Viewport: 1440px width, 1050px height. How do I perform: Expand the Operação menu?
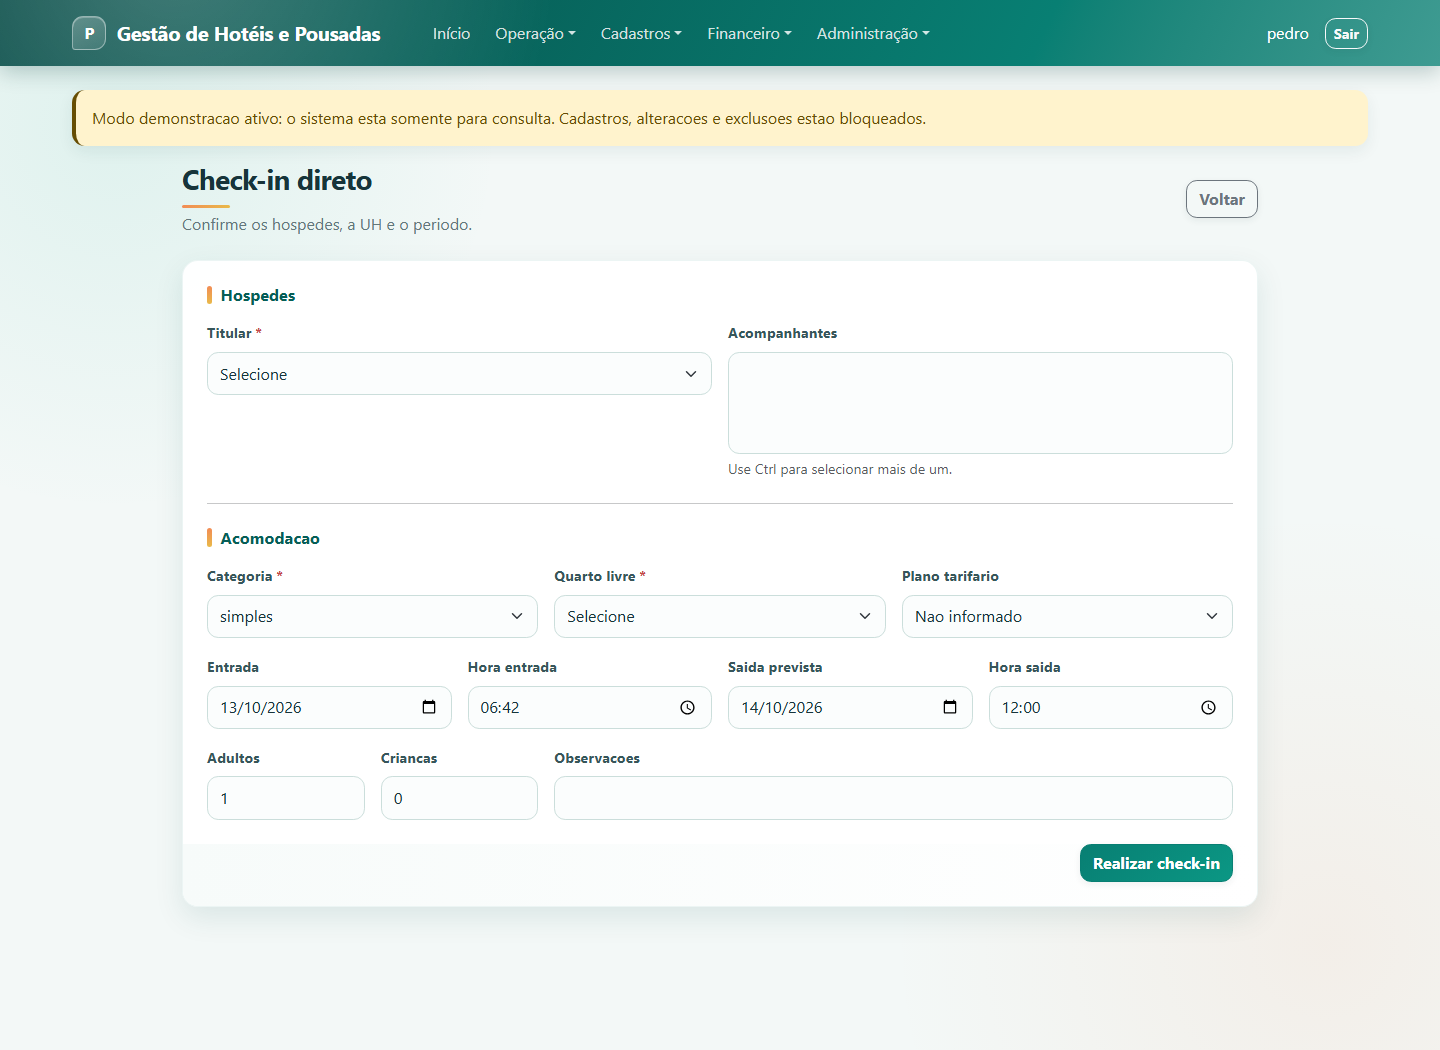pos(535,33)
